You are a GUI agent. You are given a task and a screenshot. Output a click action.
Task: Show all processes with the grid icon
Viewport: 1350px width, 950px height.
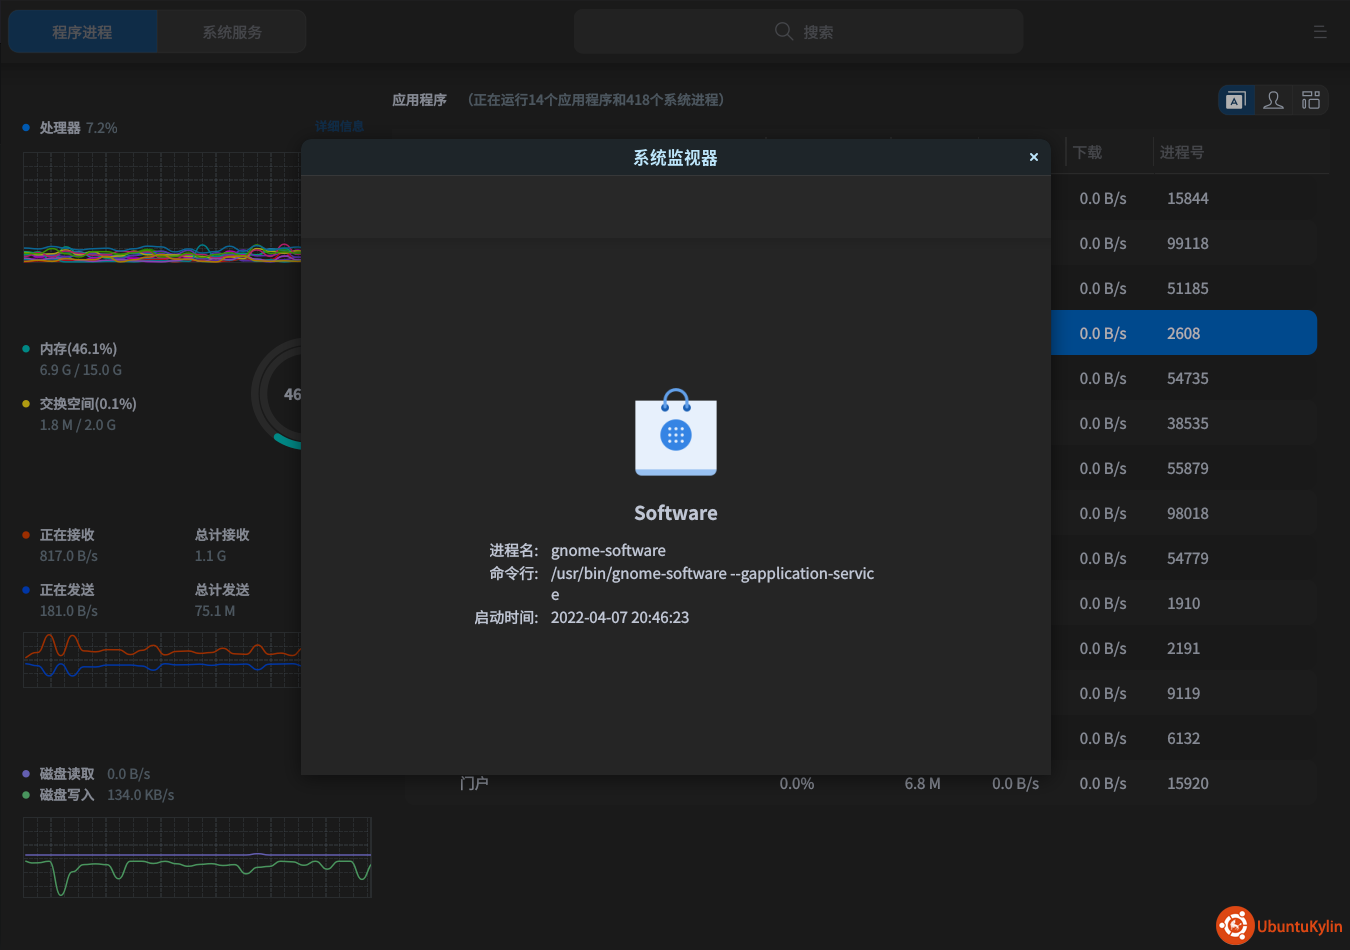coord(1311,100)
